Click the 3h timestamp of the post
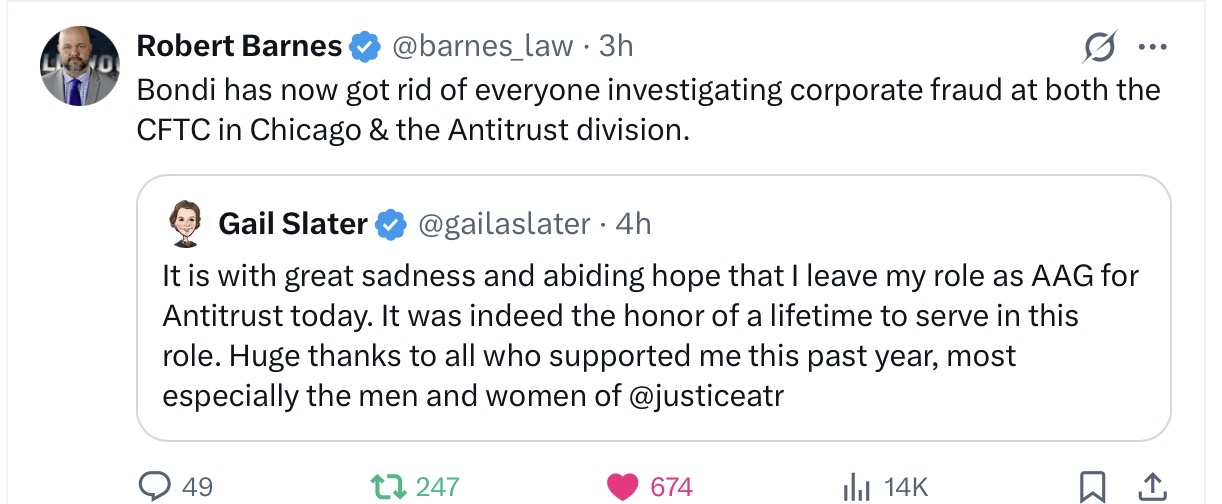 [615, 45]
